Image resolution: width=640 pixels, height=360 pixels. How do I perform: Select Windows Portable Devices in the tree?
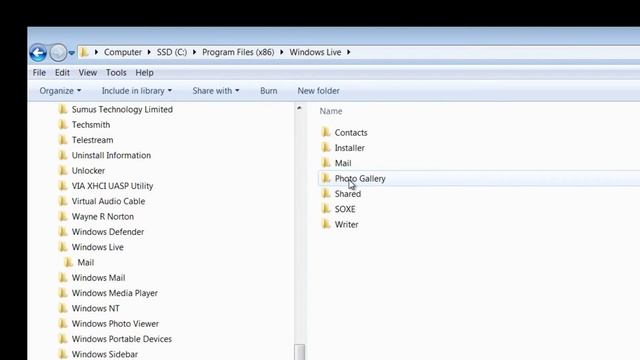(122, 339)
